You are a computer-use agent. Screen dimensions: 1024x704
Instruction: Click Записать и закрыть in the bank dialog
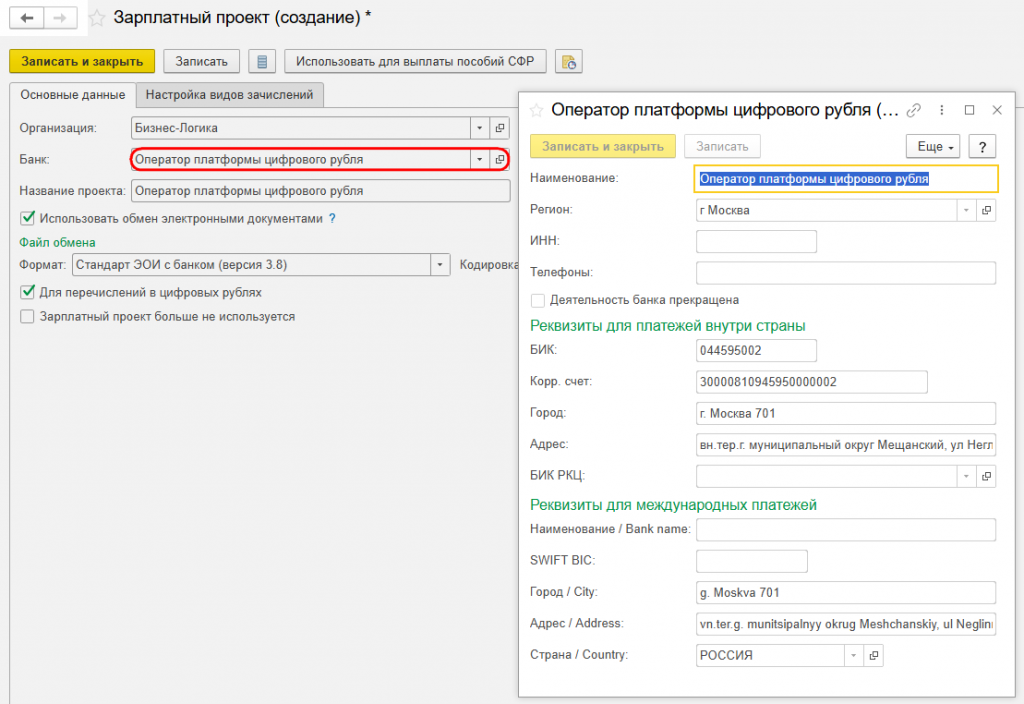coord(603,146)
